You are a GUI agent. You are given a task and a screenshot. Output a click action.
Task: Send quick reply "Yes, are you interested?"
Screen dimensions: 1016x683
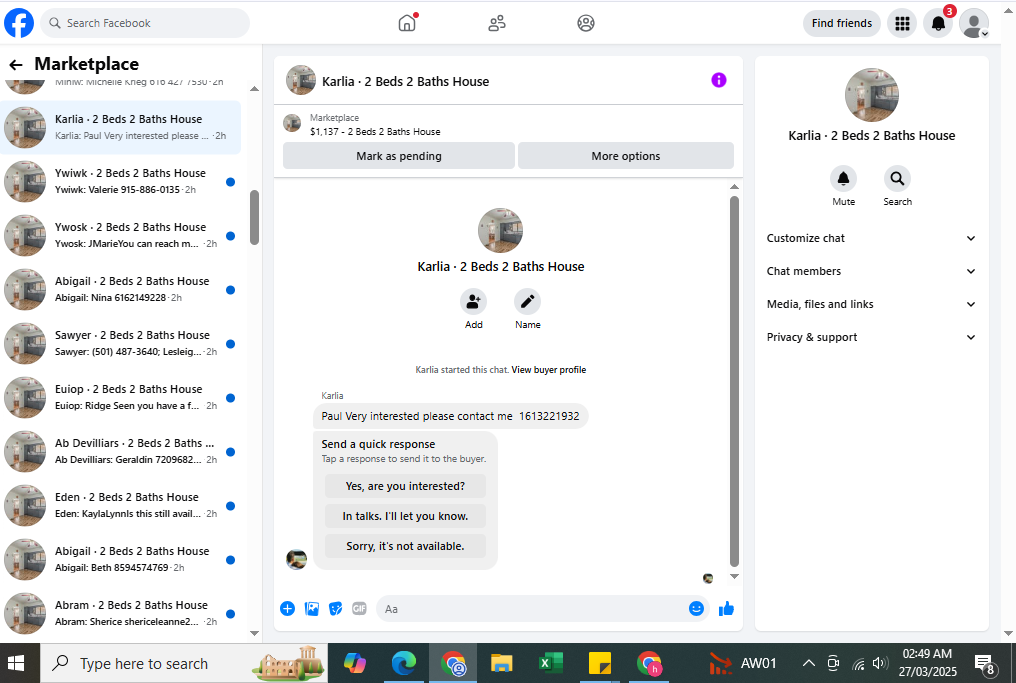(405, 486)
